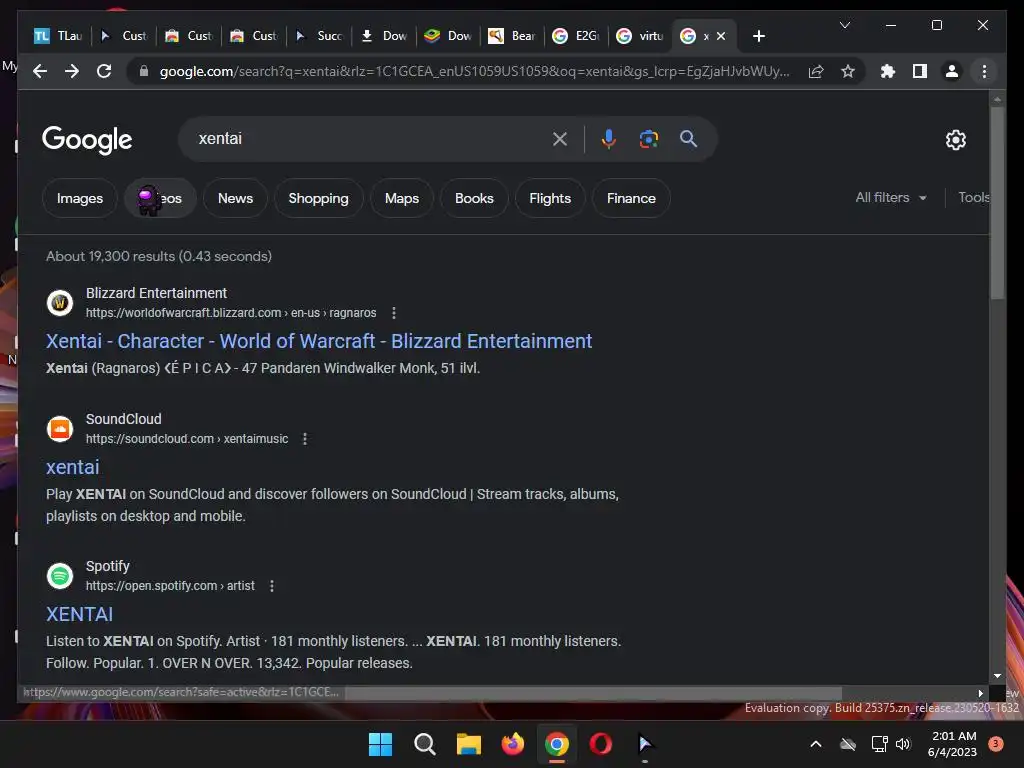Open Windows Start menu
This screenshot has height=768, width=1024.
[380, 744]
